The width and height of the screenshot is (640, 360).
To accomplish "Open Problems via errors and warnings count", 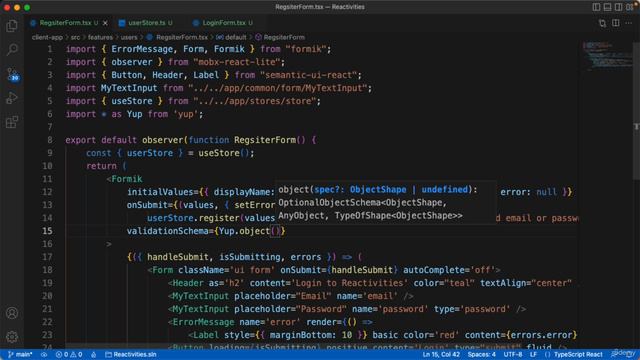I will (x=69, y=354).
